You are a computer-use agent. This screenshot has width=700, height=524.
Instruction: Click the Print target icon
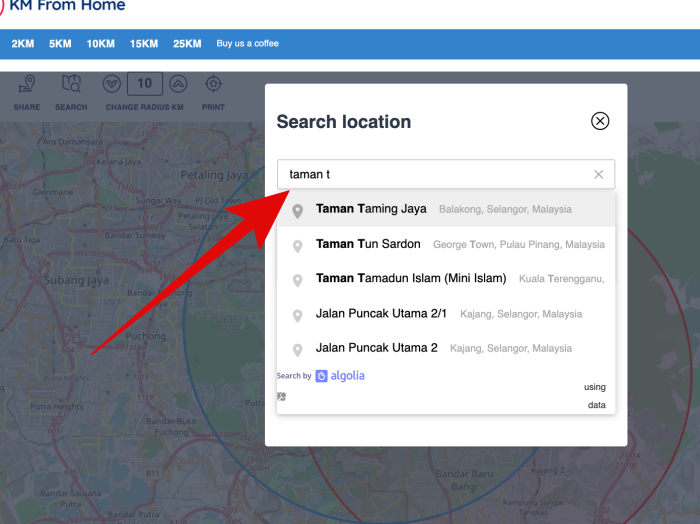pos(213,84)
